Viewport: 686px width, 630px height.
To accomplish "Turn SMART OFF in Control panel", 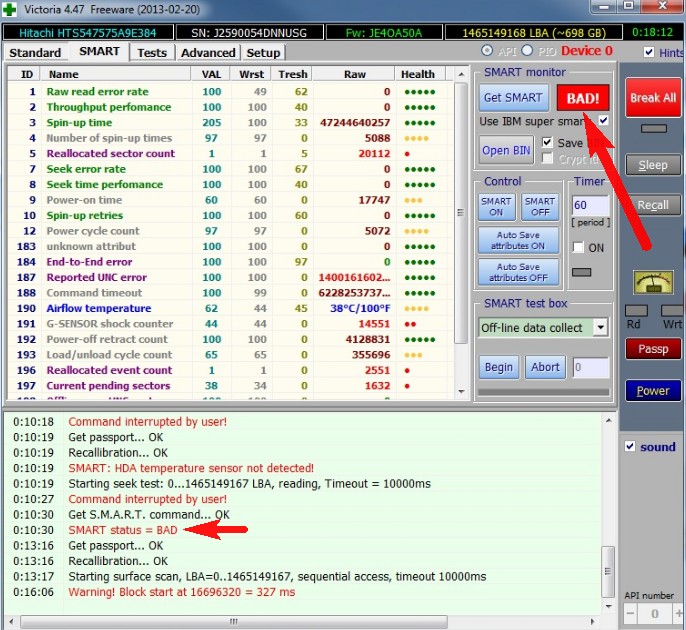I will click(539, 207).
